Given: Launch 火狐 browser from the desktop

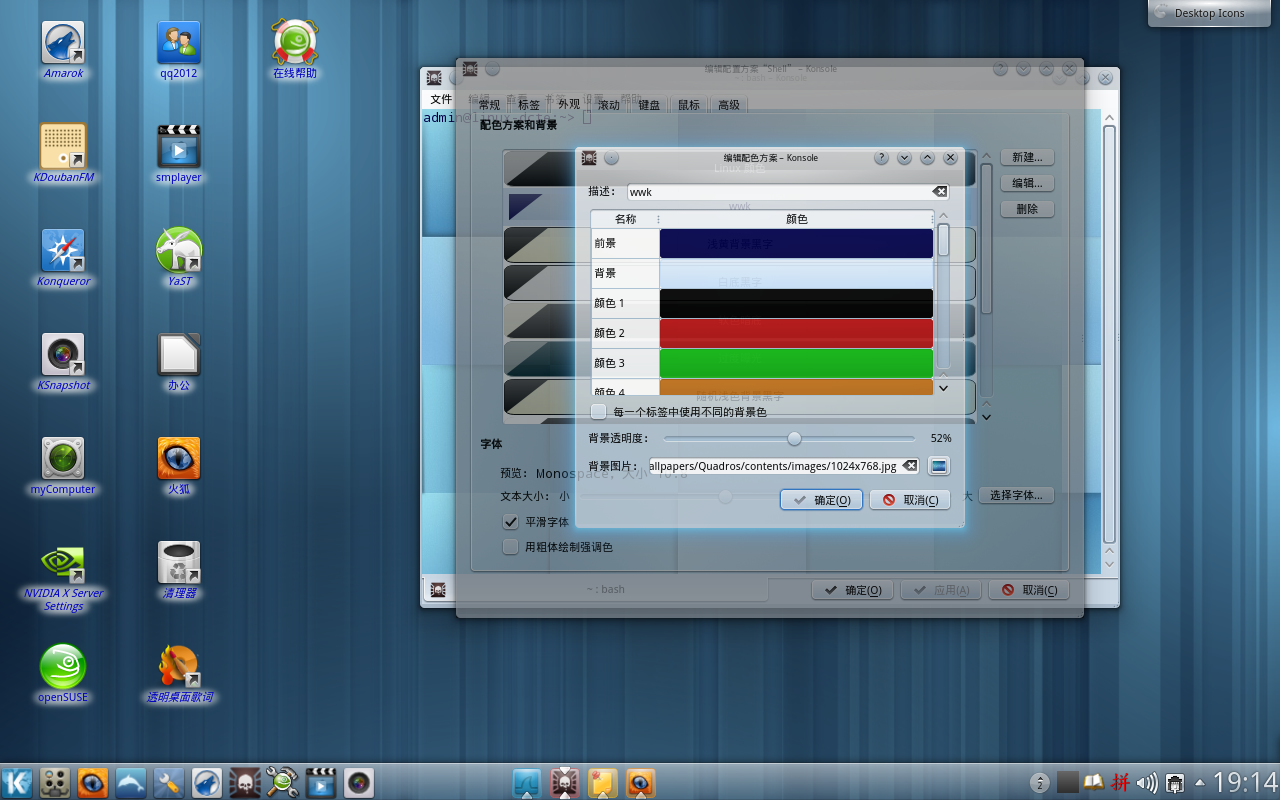Looking at the screenshot, I should (179, 464).
